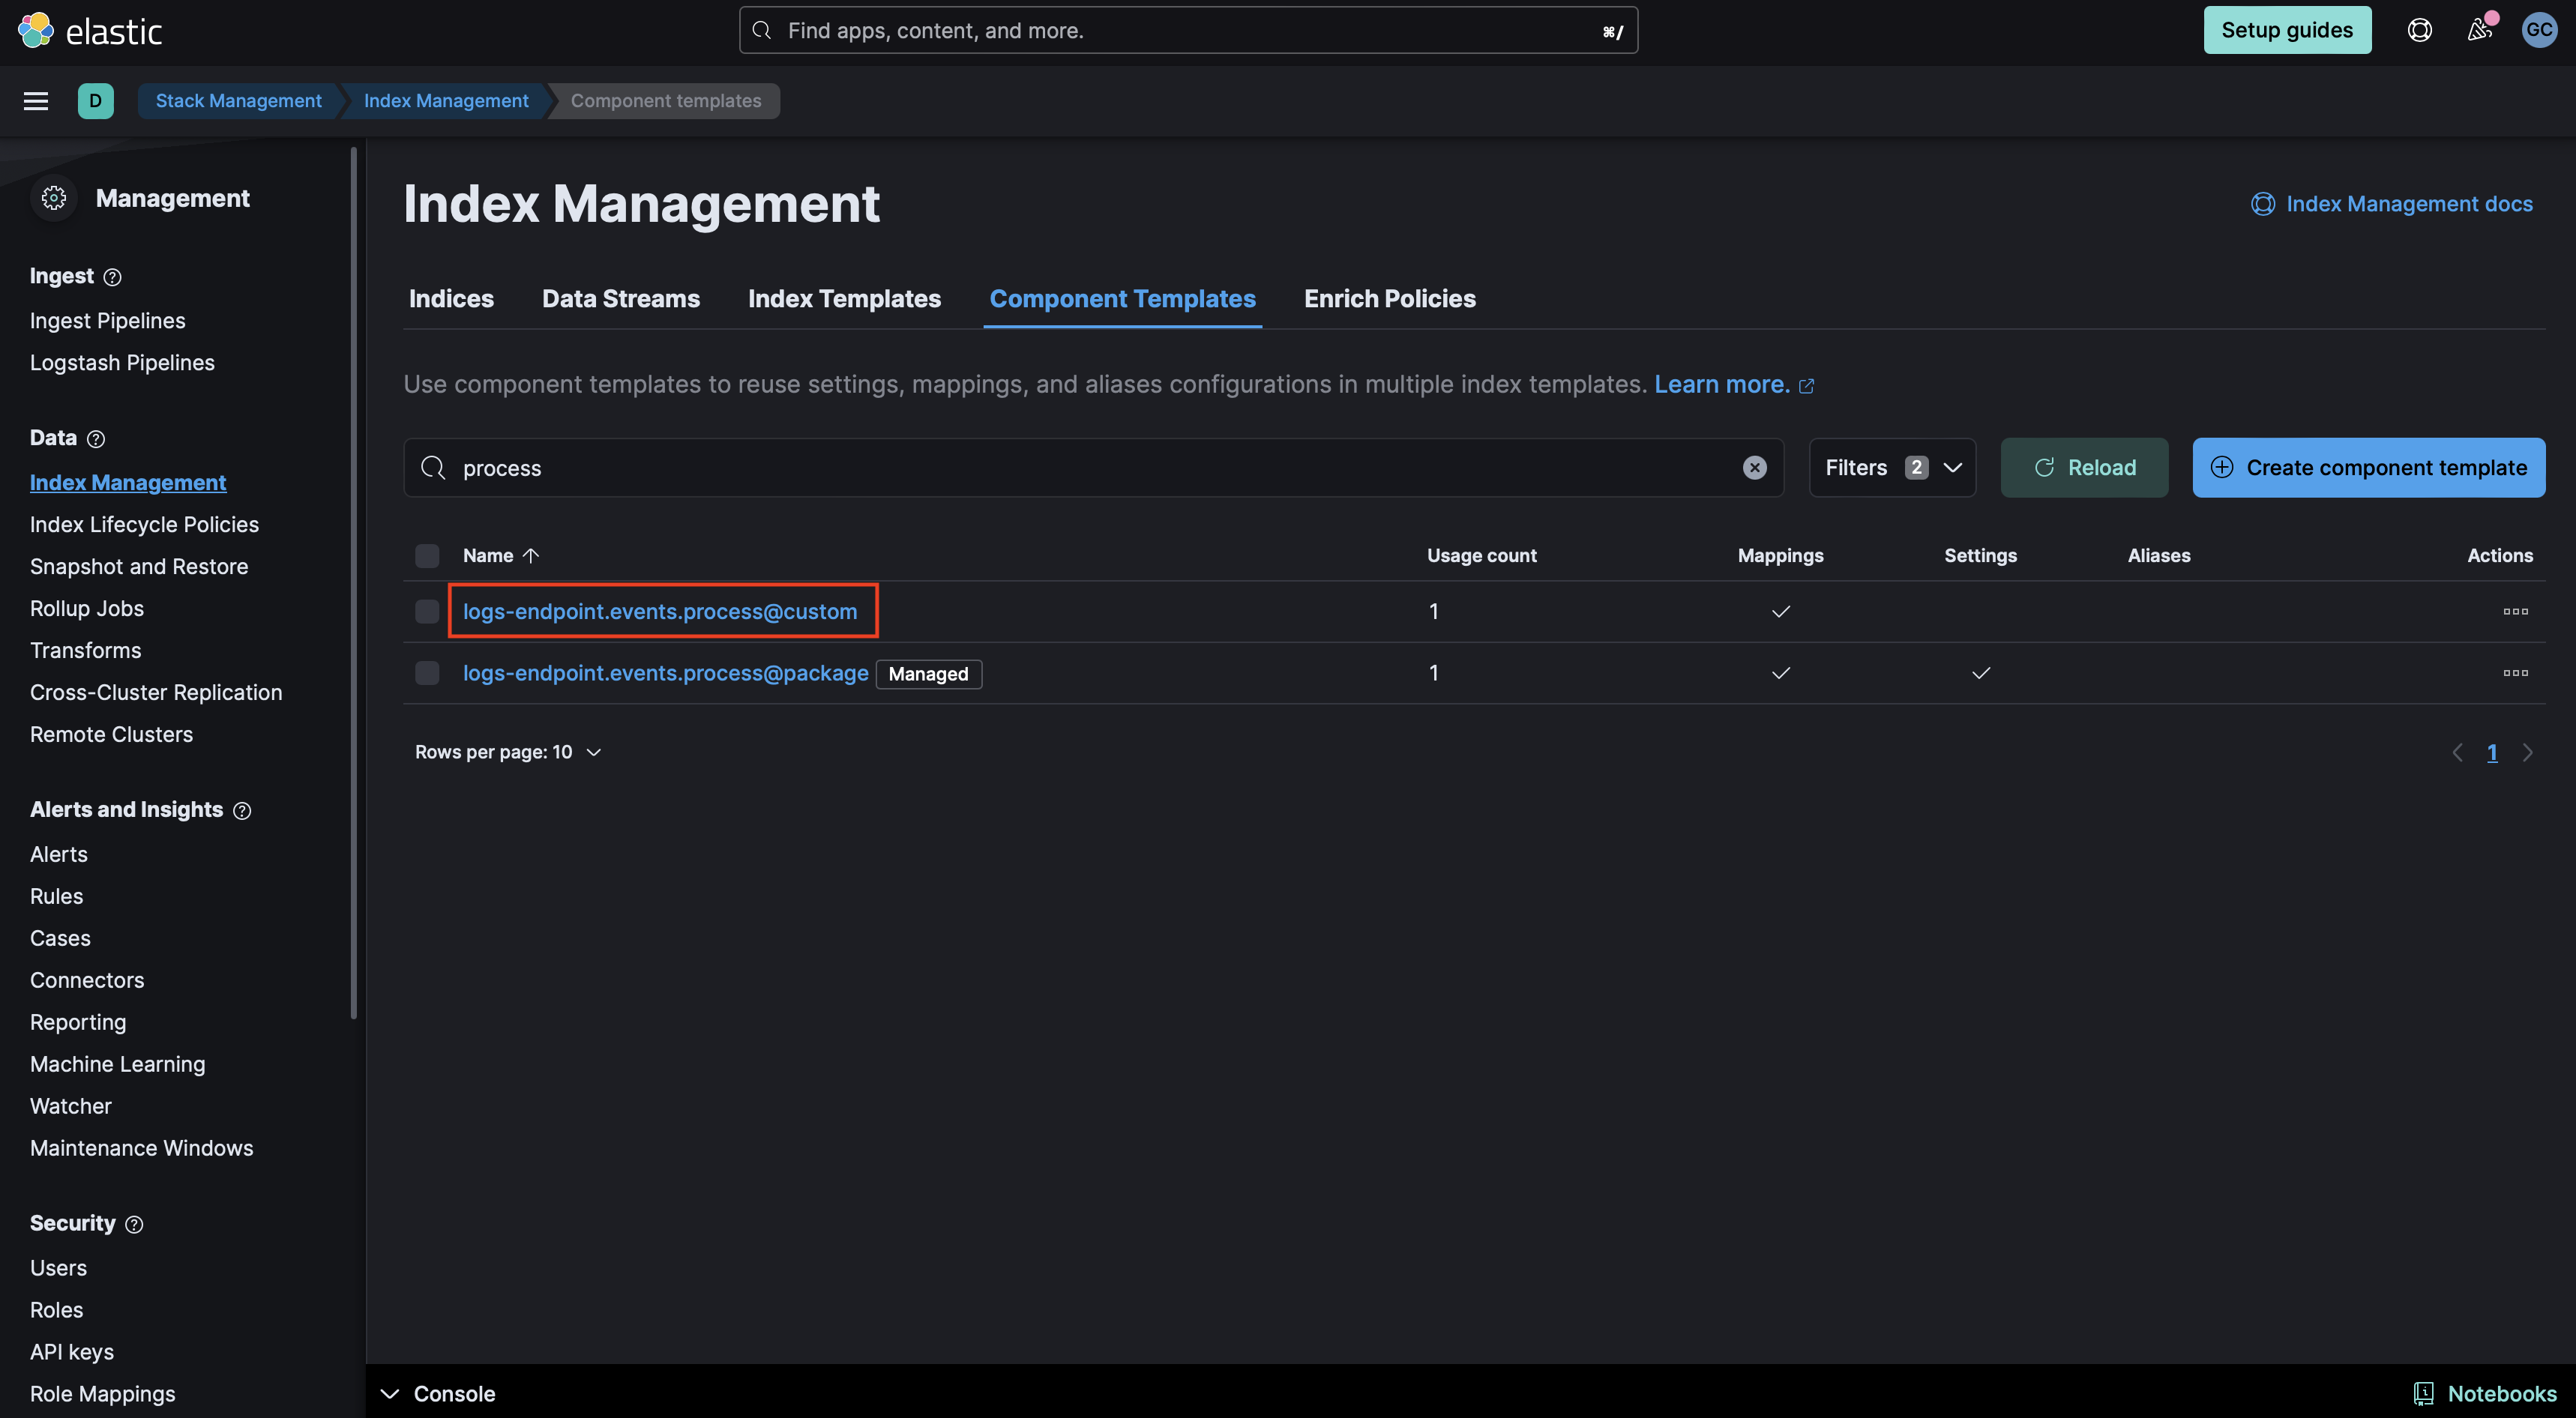The image size is (2576, 1418).
Task: Check the select-all checkbox in the table header
Action: click(427, 555)
